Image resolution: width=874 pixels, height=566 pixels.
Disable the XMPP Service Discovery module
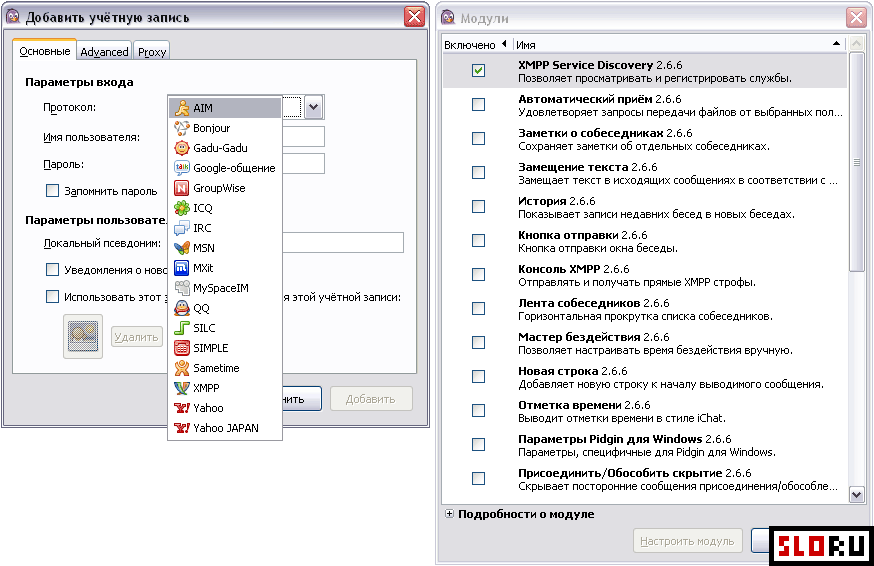(478, 70)
